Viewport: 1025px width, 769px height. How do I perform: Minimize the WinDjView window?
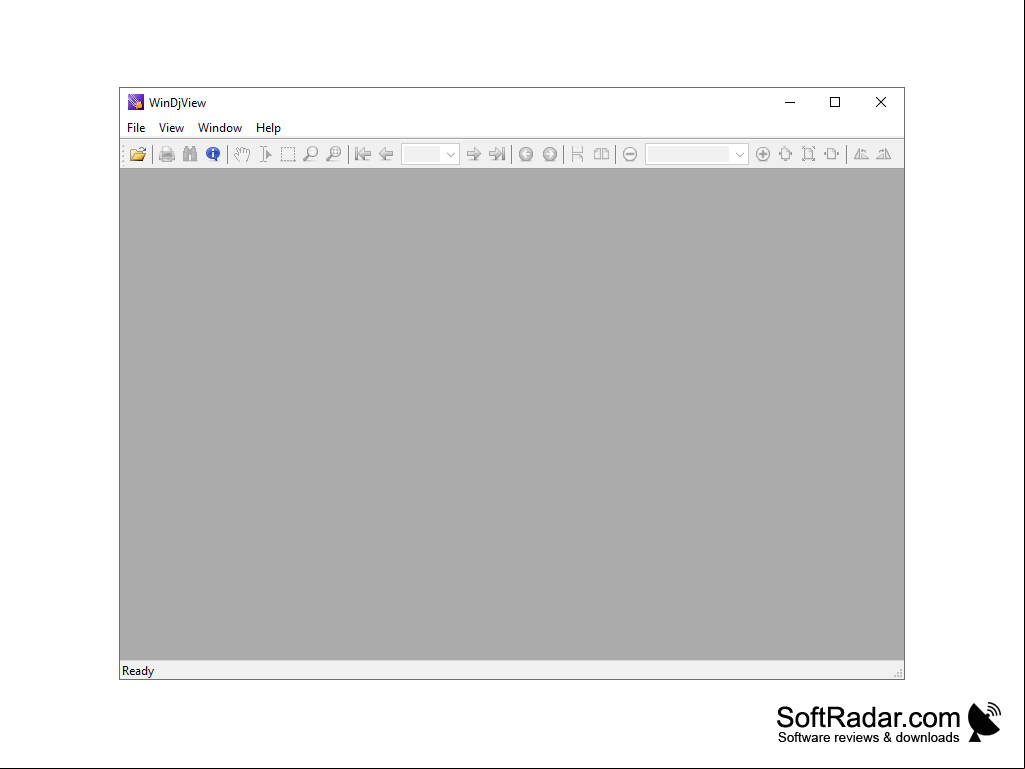(790, 102)
